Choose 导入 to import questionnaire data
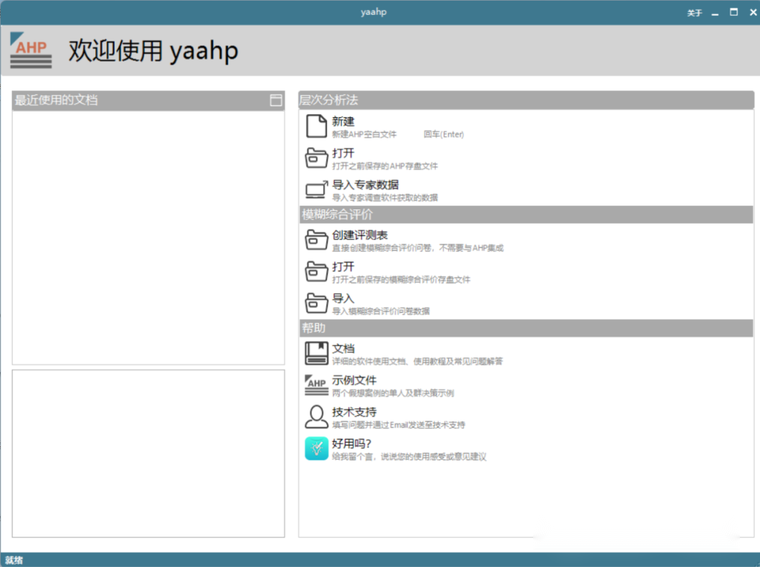Screen dimensions: 760x567 (343, 298)
